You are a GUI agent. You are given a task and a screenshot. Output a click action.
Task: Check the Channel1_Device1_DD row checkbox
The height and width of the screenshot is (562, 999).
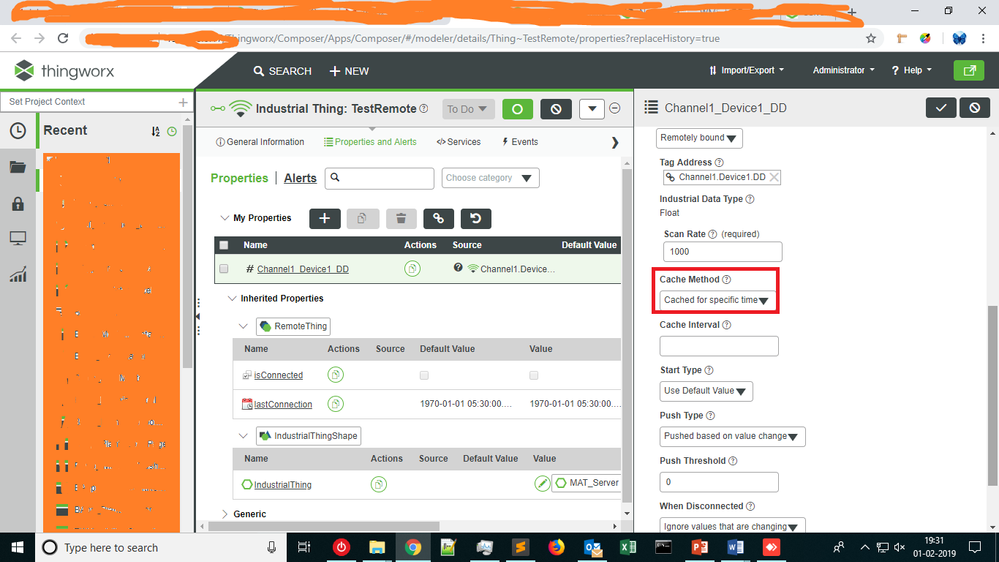pyautogui.click(x=224, y=269)
